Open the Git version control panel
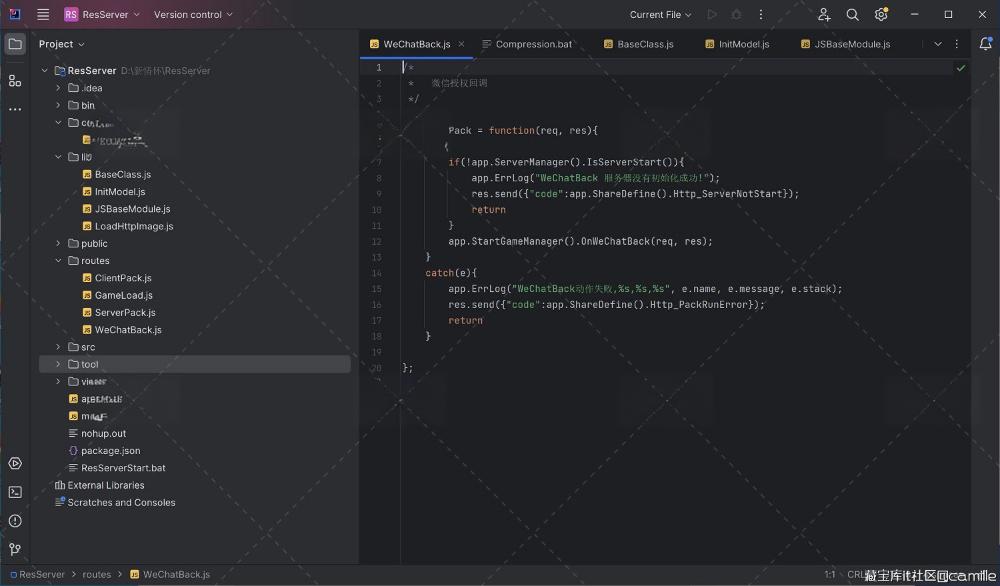The image size is (1000, 586). [x=15, y=549]
